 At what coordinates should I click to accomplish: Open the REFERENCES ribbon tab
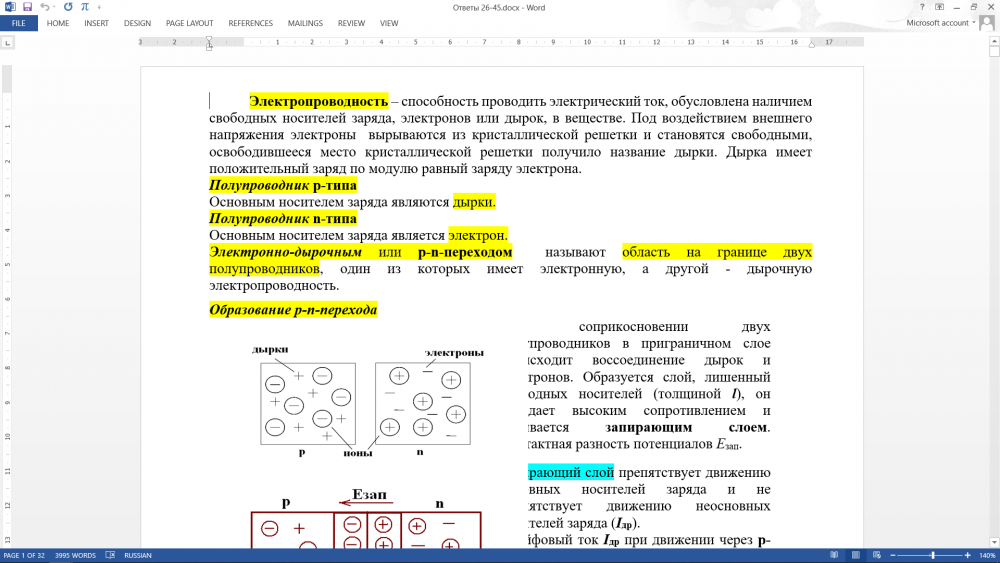(250, 23)
